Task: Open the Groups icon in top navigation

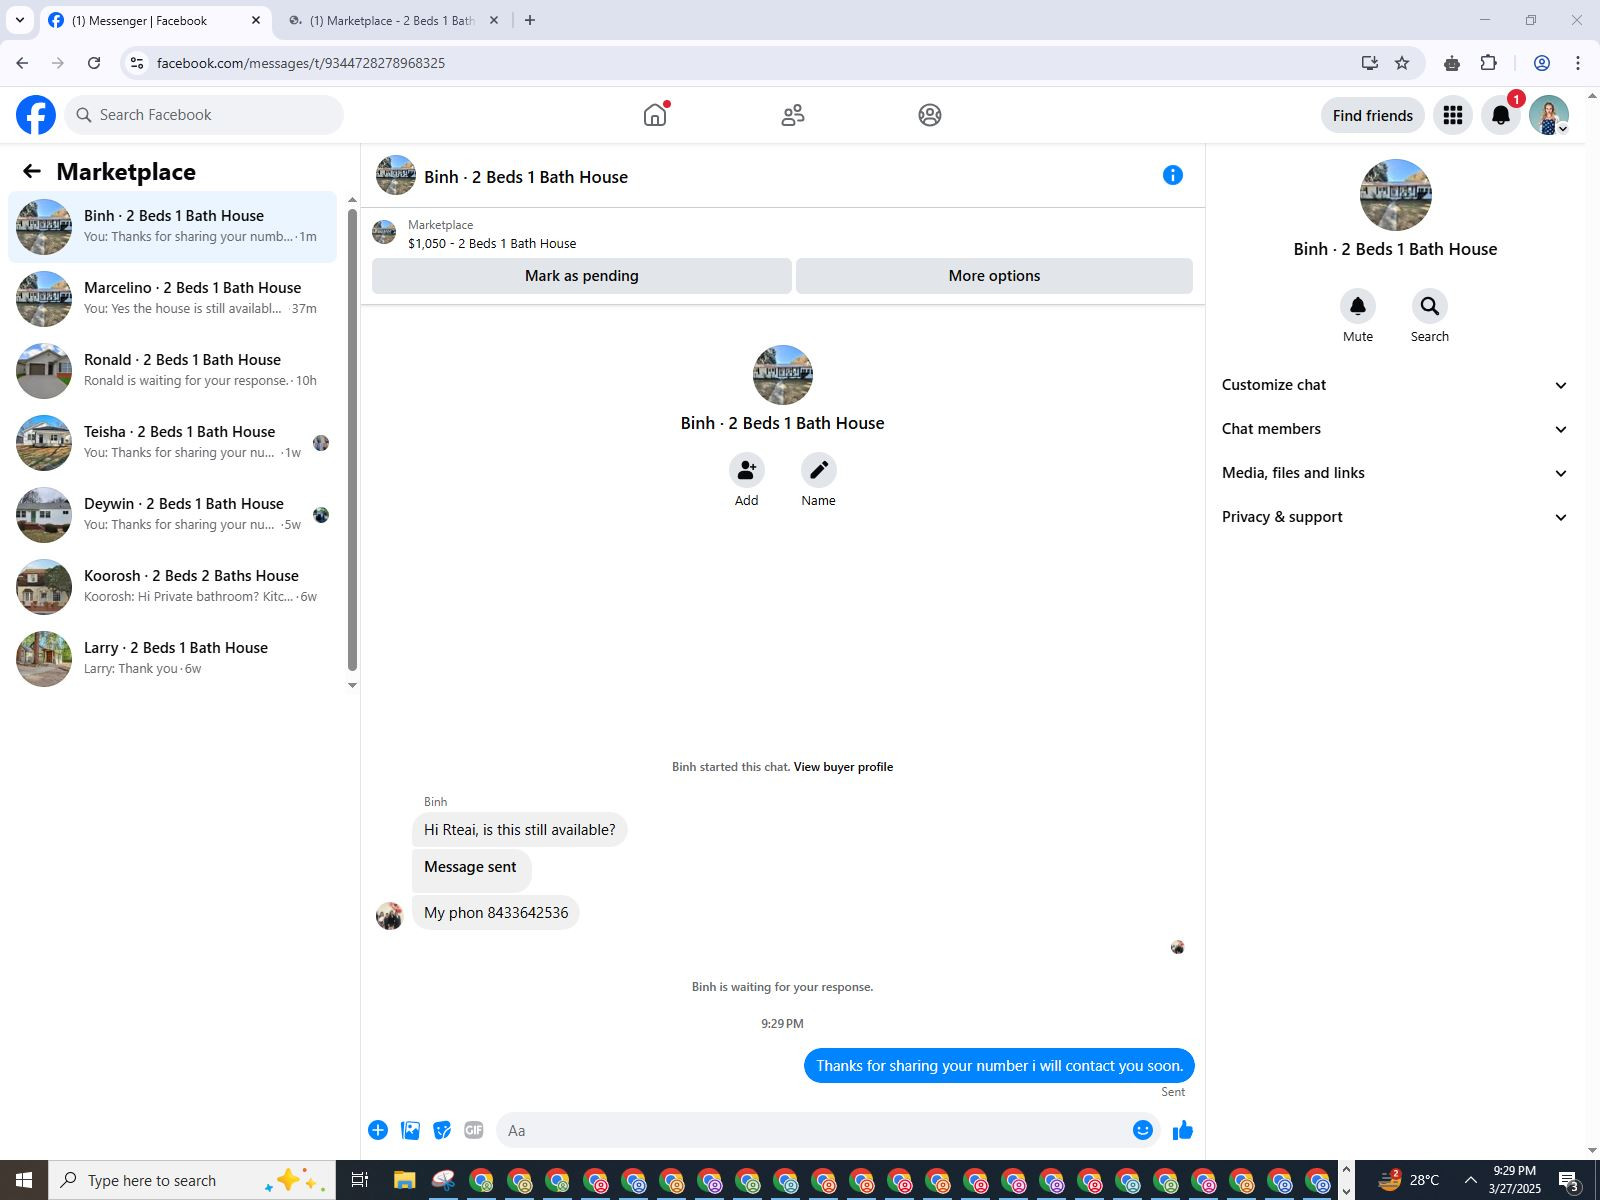Action: click(x=930, y=115)
